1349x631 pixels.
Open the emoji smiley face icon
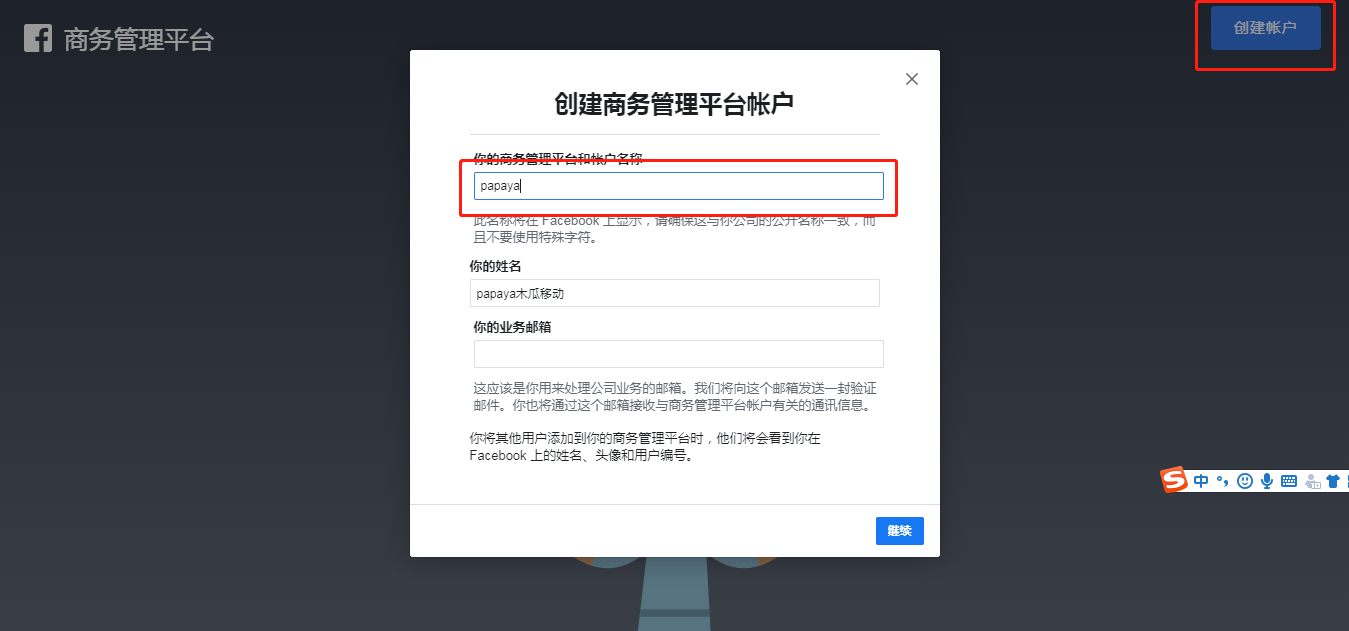[1245, 481]
